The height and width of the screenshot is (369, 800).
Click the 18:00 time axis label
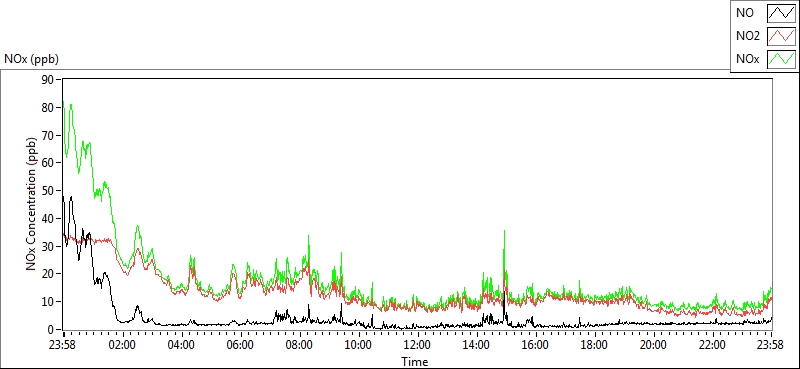[594, 345]
